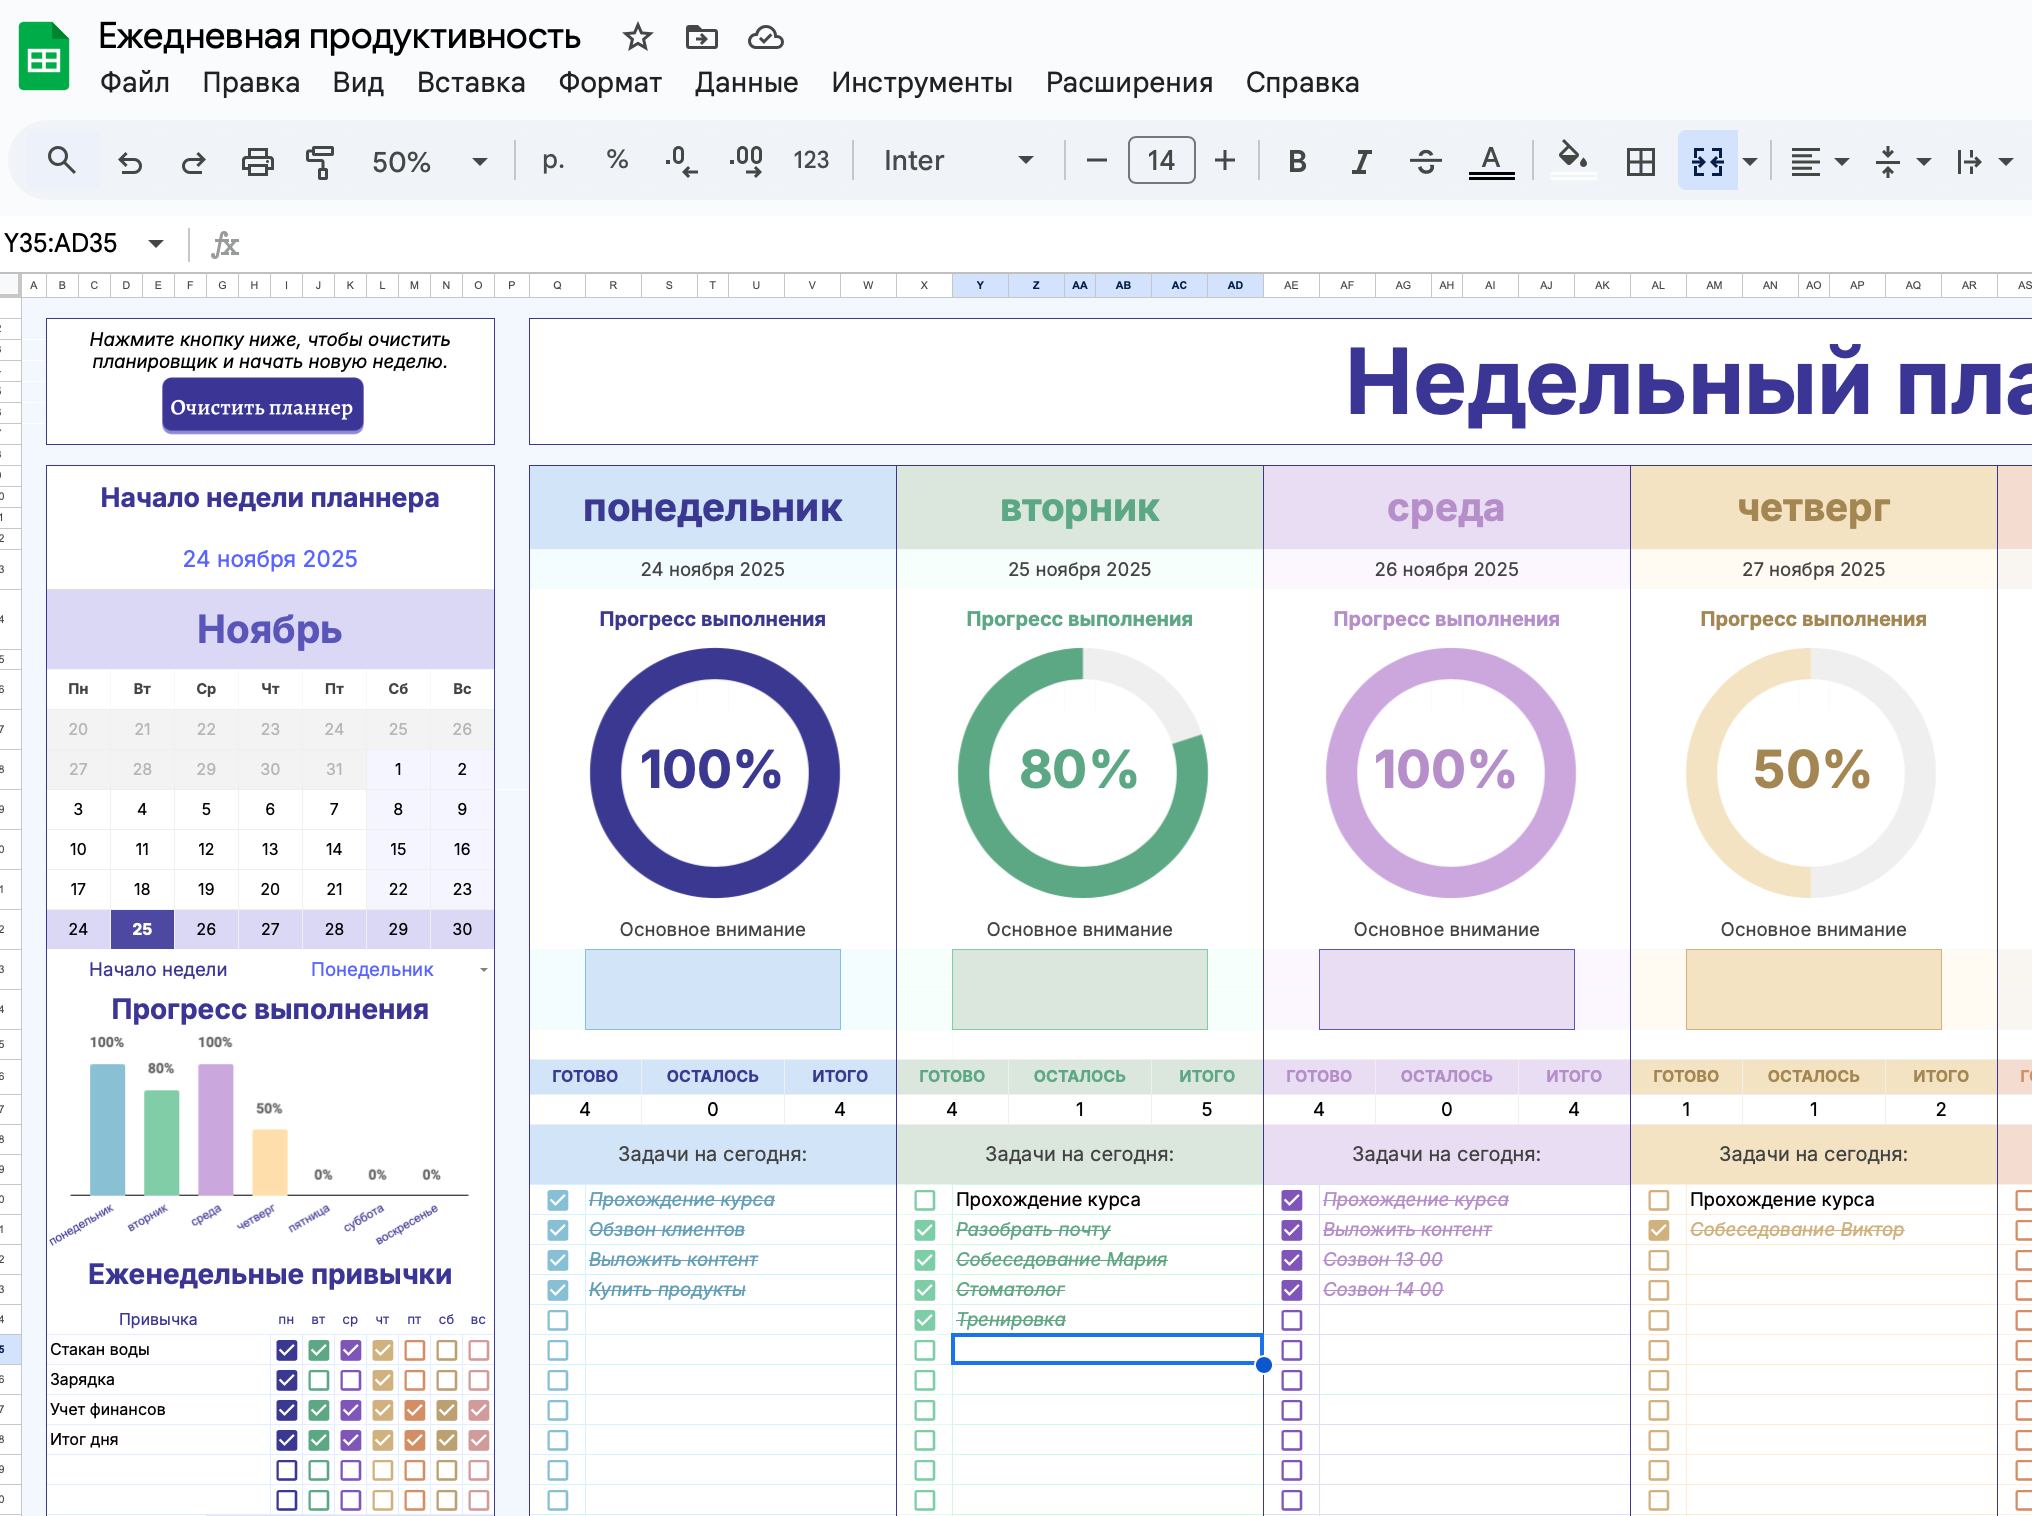Uncheck Monday's Обзвон клиентов task checkbox
This screenshot has height=1516, width=2032.
click(558, 1230)
